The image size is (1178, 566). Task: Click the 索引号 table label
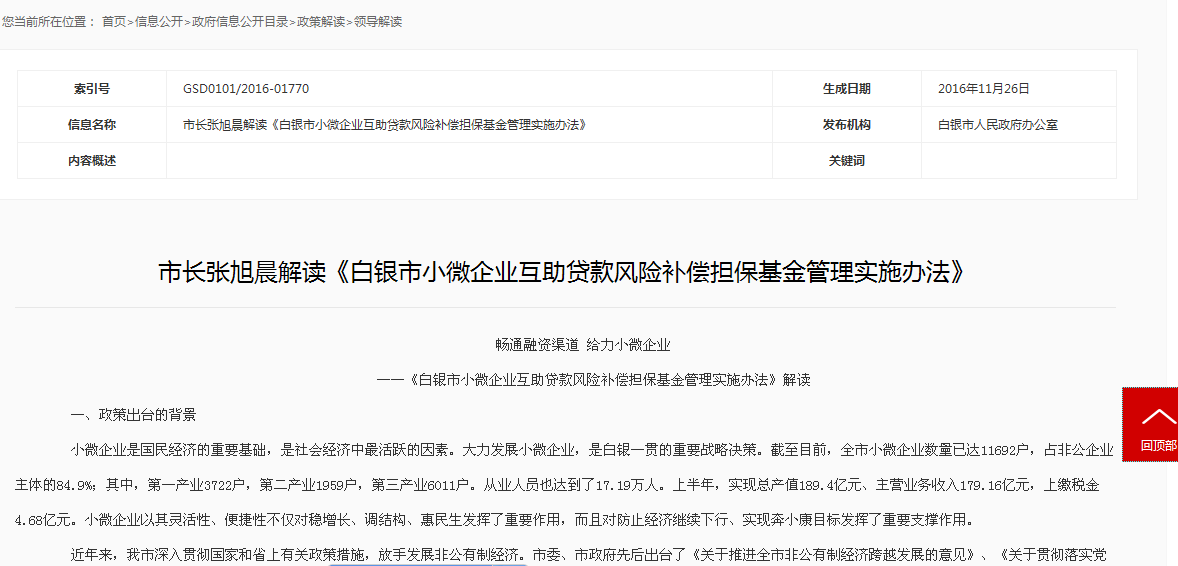point(92,89)
